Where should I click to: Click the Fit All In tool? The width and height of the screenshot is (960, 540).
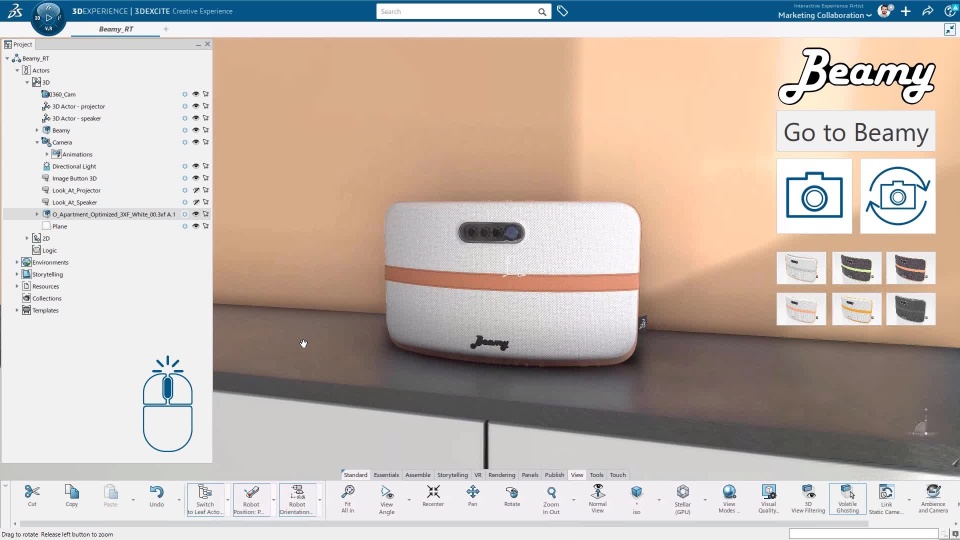click(x=347, y=496)
